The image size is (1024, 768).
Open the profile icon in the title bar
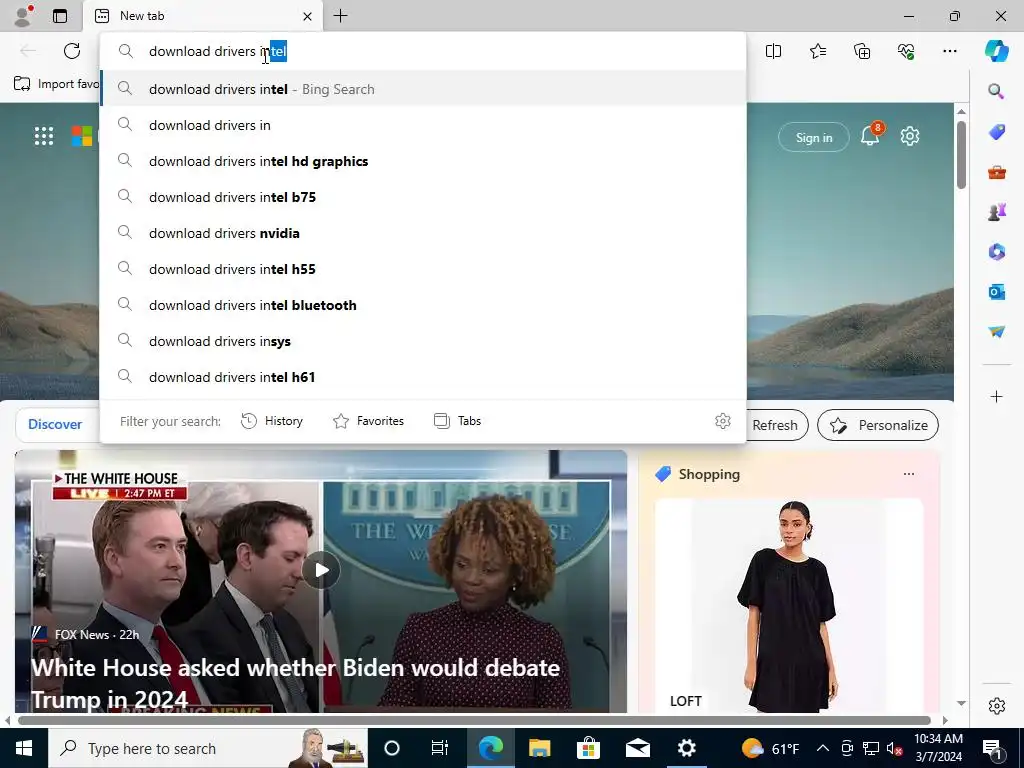coord(24,16)
